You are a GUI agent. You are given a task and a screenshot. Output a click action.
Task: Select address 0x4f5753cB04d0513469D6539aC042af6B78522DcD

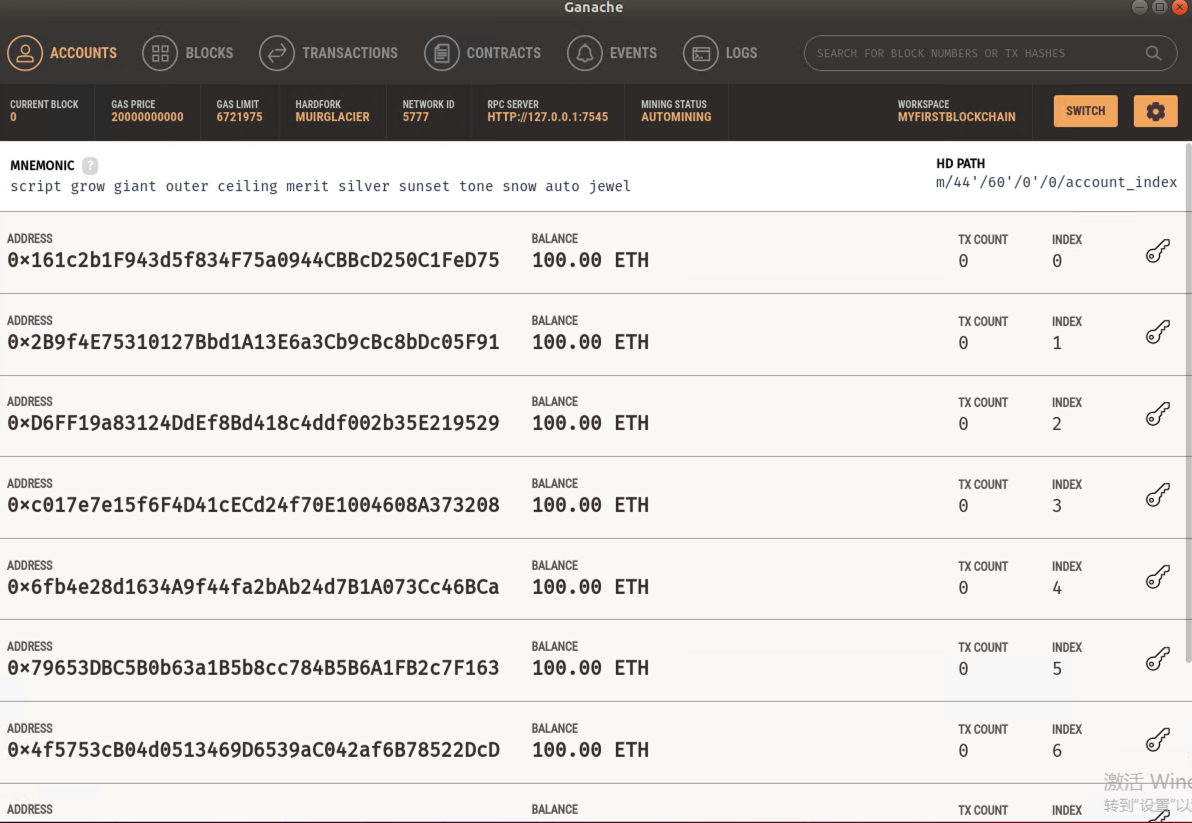[x=253, y=750]
